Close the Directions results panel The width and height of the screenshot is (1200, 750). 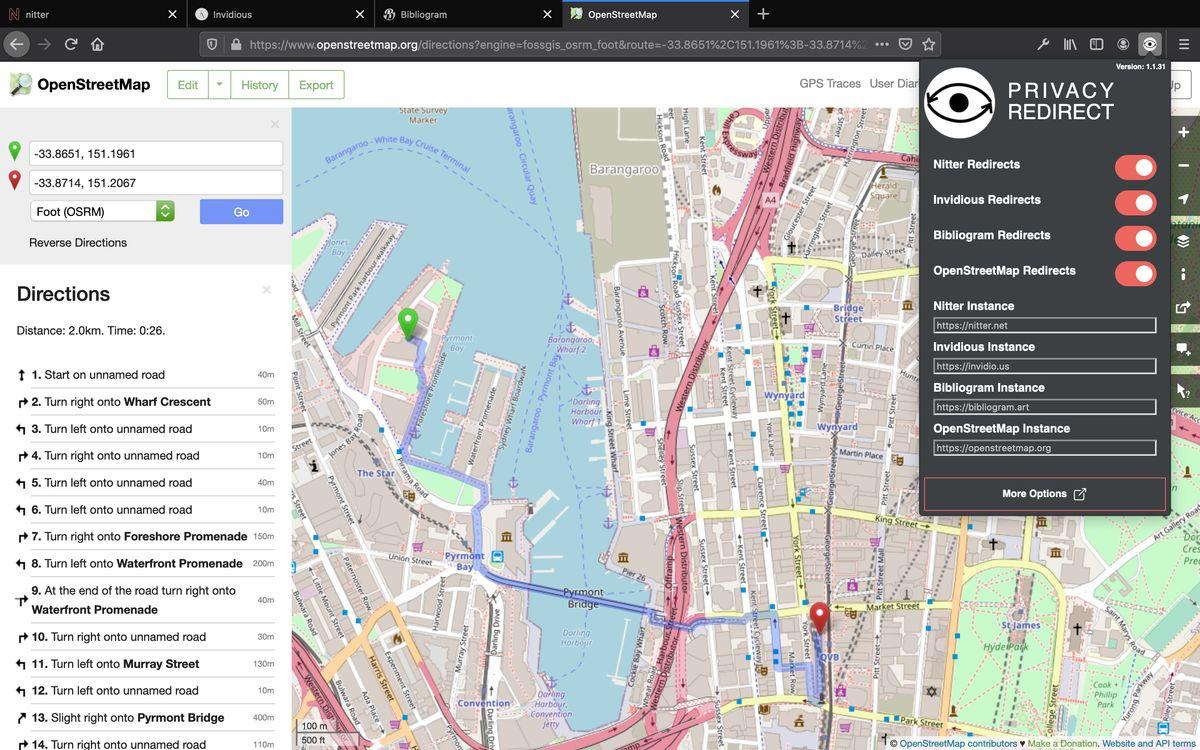click(x=266, y=290)
